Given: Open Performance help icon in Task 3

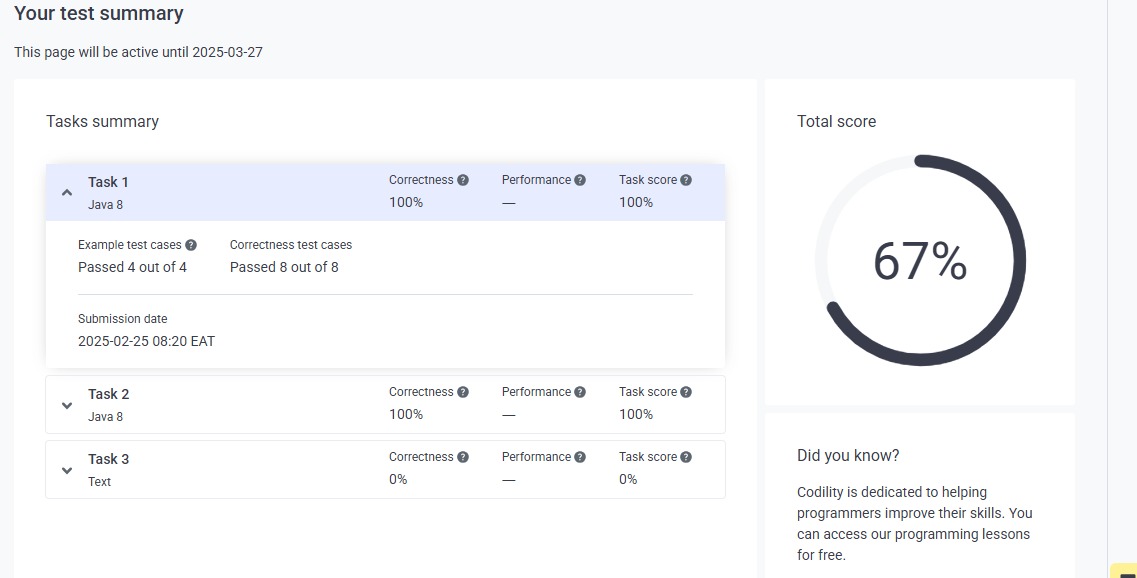Looking at the screenshot, I should coord(580,457).
